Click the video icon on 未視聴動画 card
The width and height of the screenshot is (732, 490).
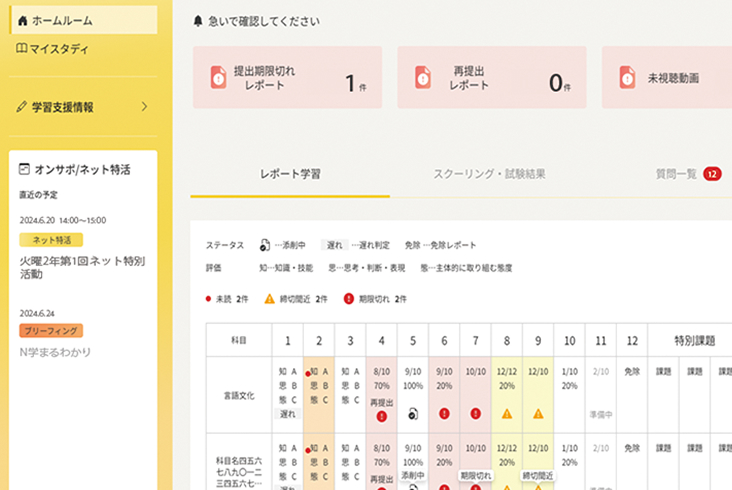tap(627, 78)
